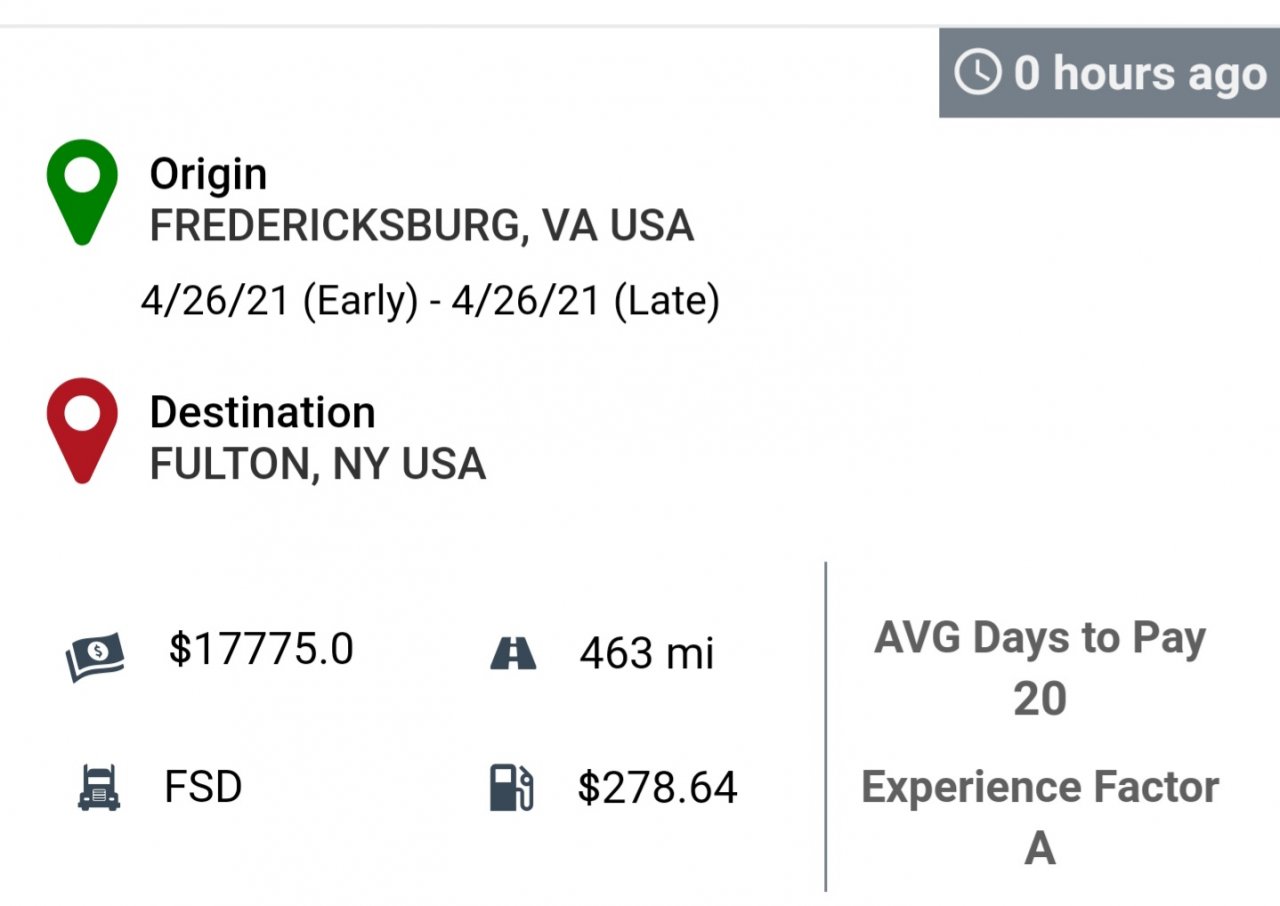Tap the AVG Days to Pay label
Viewport: 1280px width, 906px height.
(1040, 637)
